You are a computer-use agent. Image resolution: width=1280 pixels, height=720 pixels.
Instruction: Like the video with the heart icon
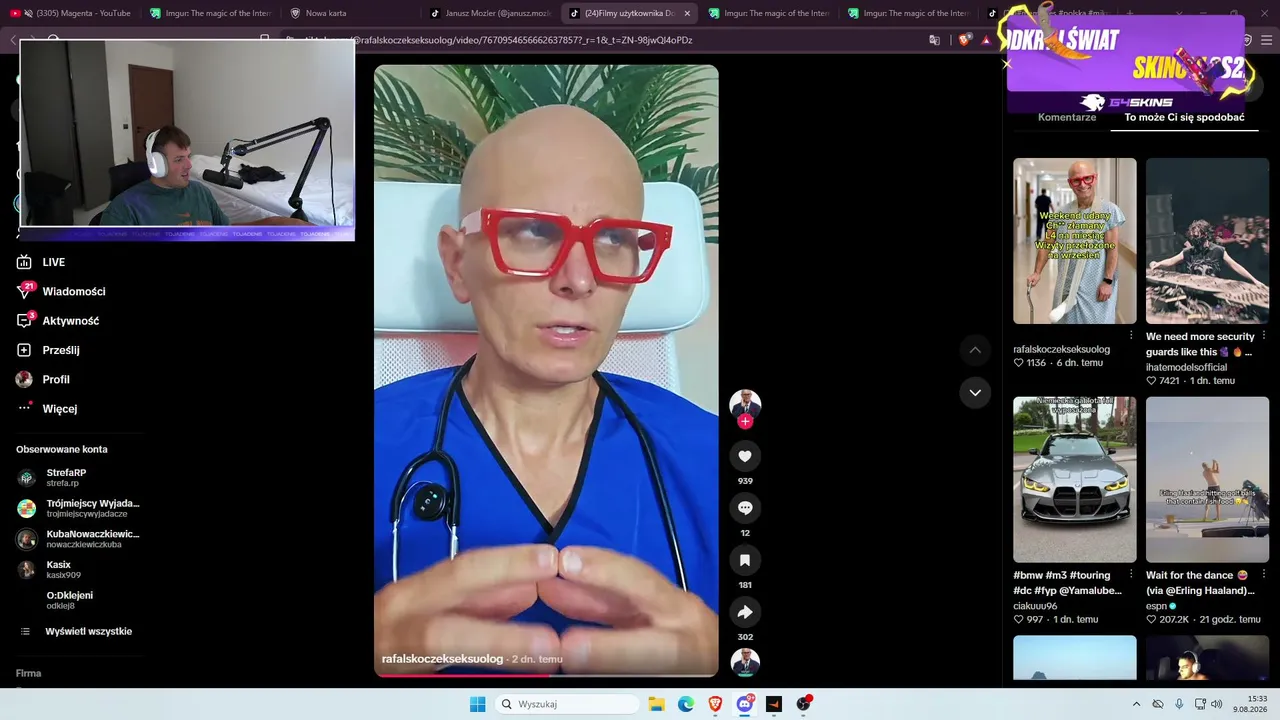pos(745,456)
